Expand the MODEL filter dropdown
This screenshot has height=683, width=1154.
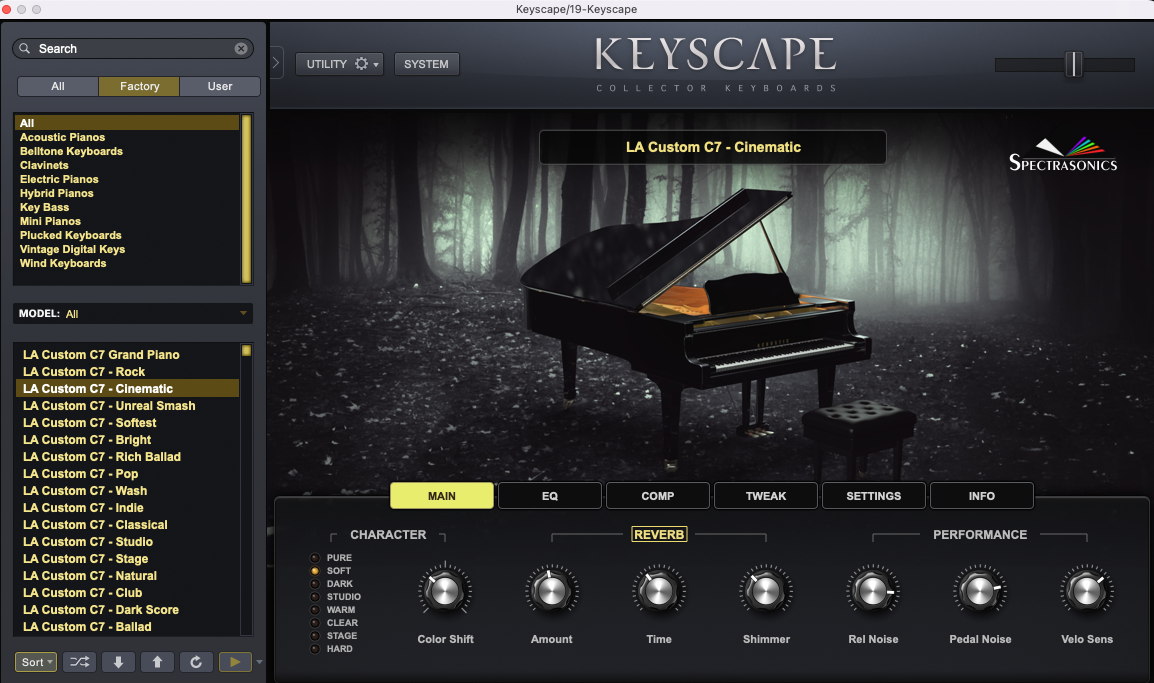133,314
